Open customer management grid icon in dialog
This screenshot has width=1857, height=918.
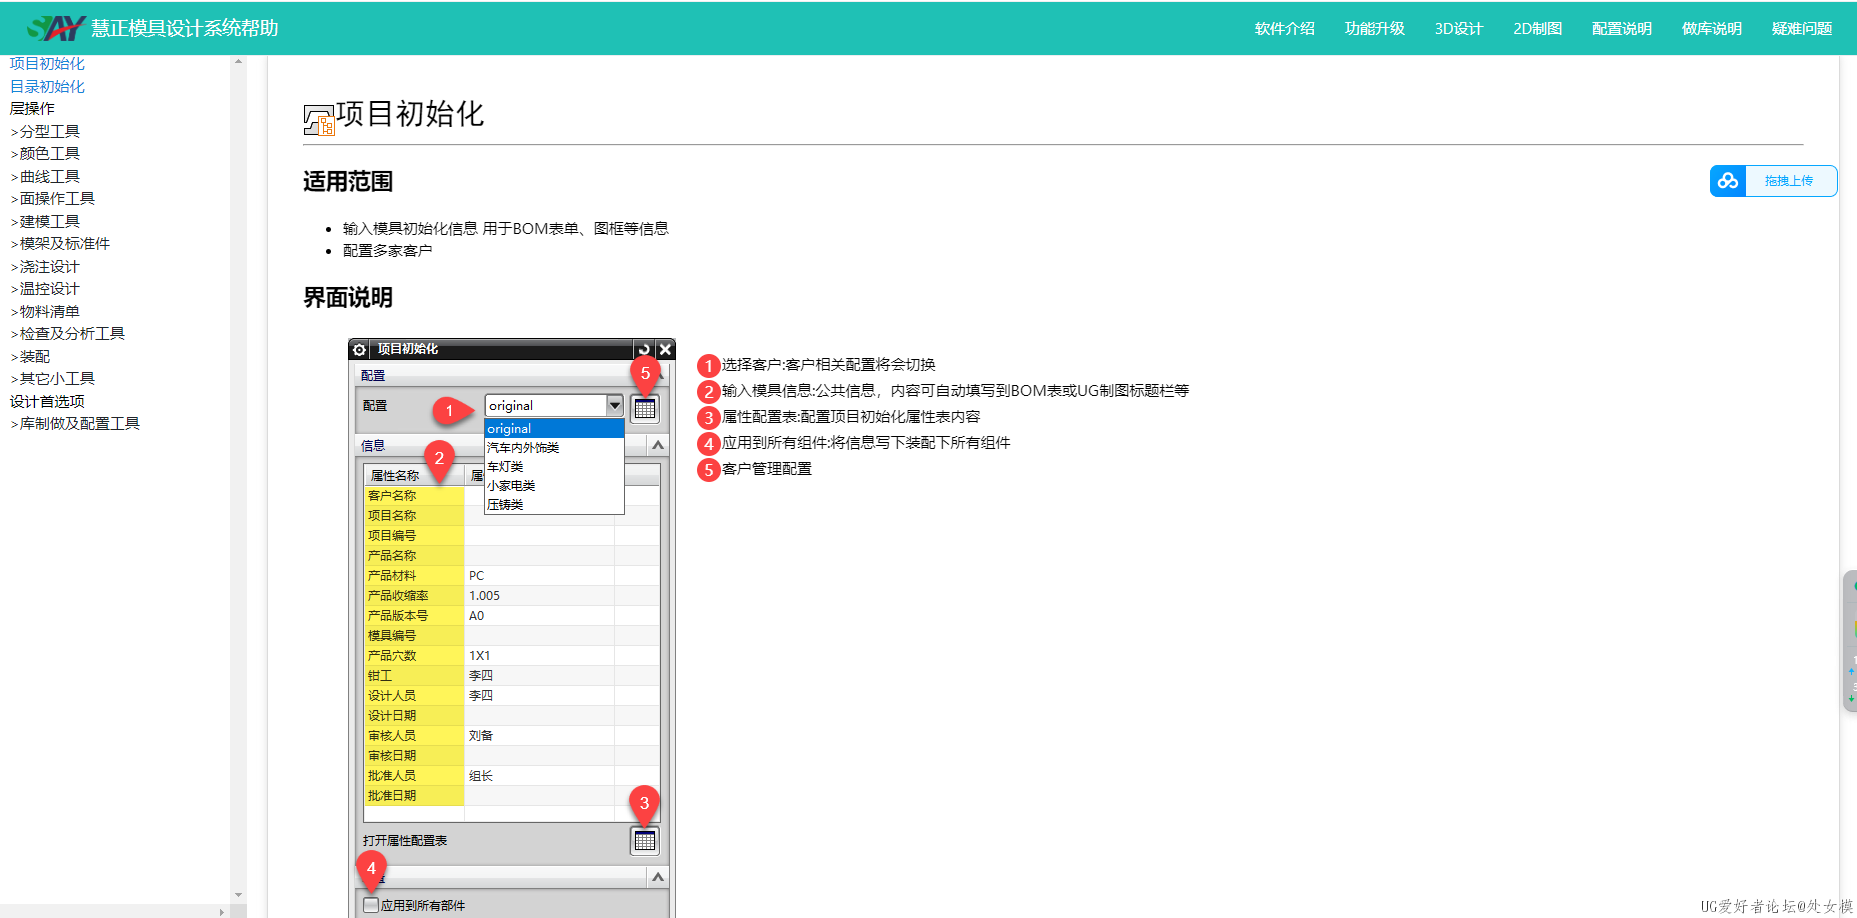click(645, 408)
